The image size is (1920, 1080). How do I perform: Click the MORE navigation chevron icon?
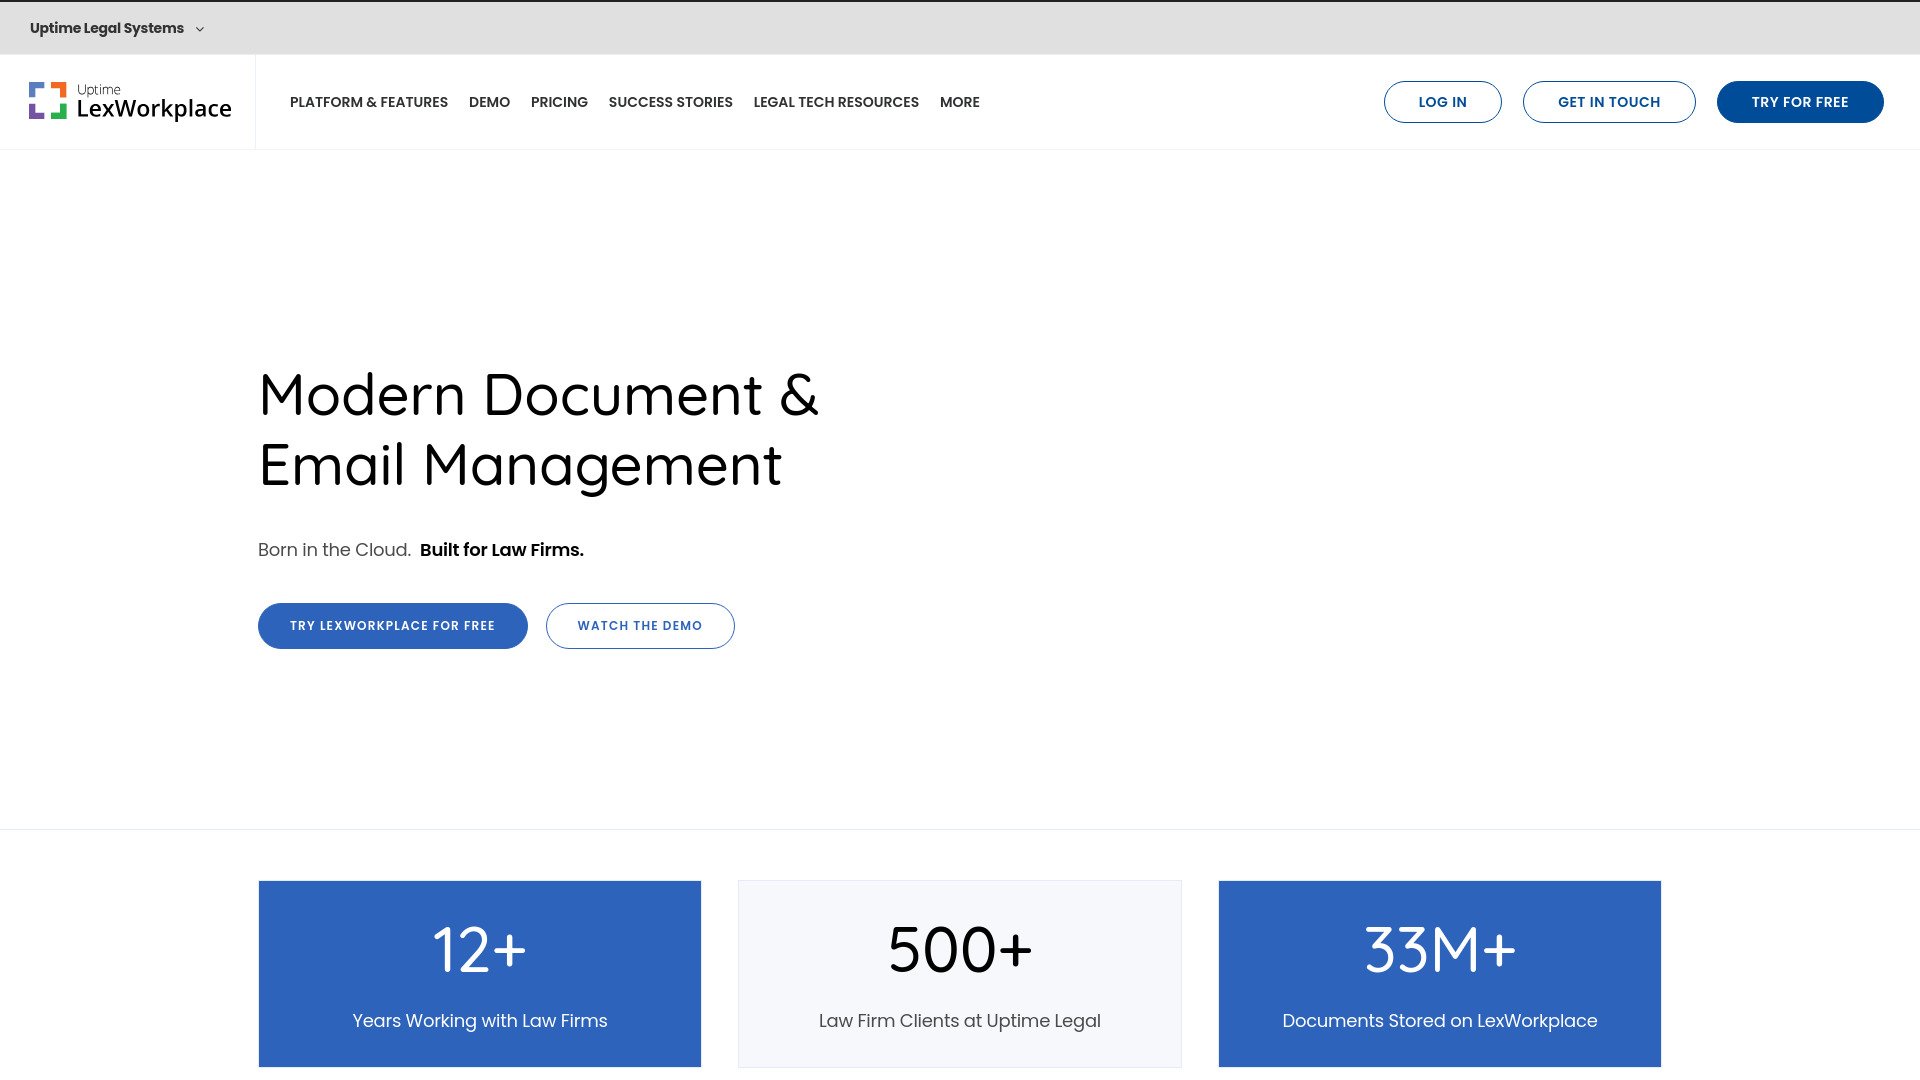986,102
